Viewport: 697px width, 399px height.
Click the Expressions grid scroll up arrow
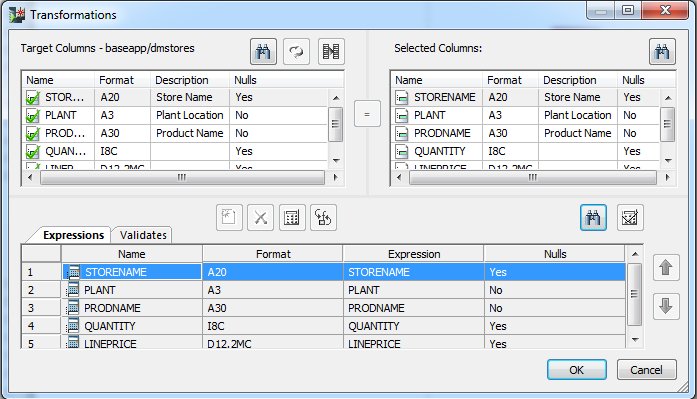coord(635,254)
